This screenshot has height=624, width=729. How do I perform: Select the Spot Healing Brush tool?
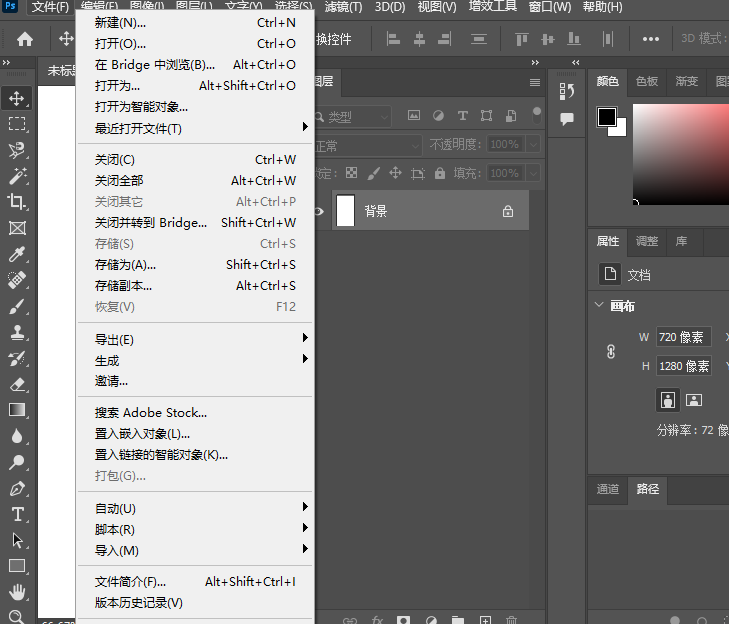pos(17,280)
